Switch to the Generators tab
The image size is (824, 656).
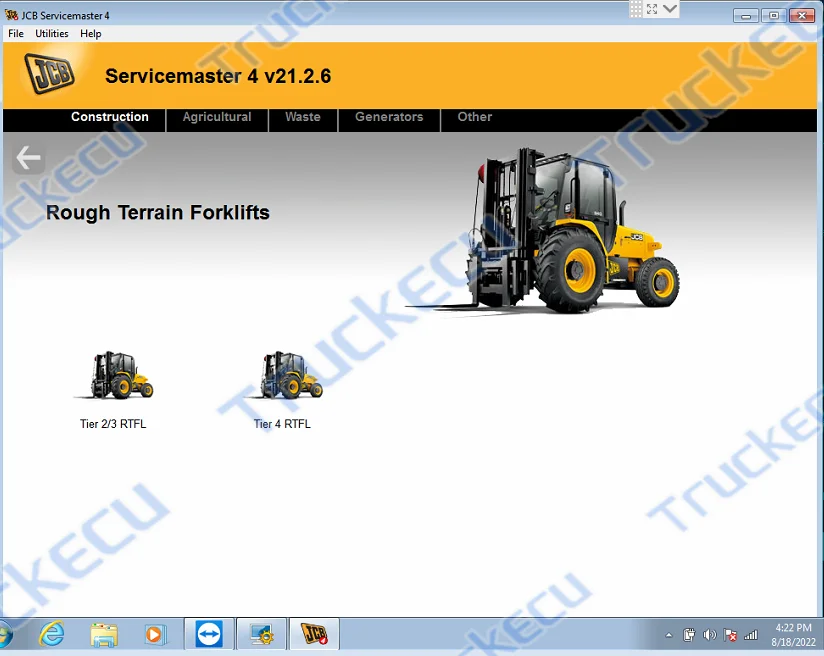pyautogui.click(x=389, y=117)
